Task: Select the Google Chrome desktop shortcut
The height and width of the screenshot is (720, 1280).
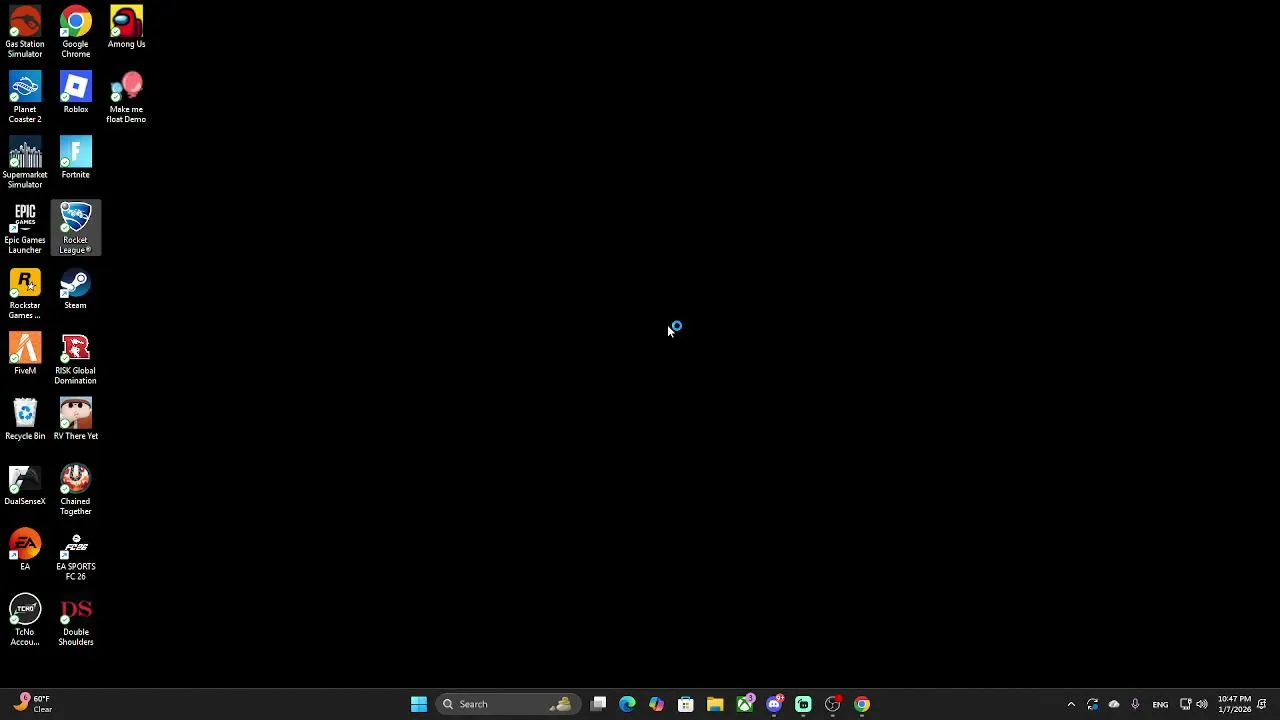Action: pyautogui.click(x=75, y=32)
